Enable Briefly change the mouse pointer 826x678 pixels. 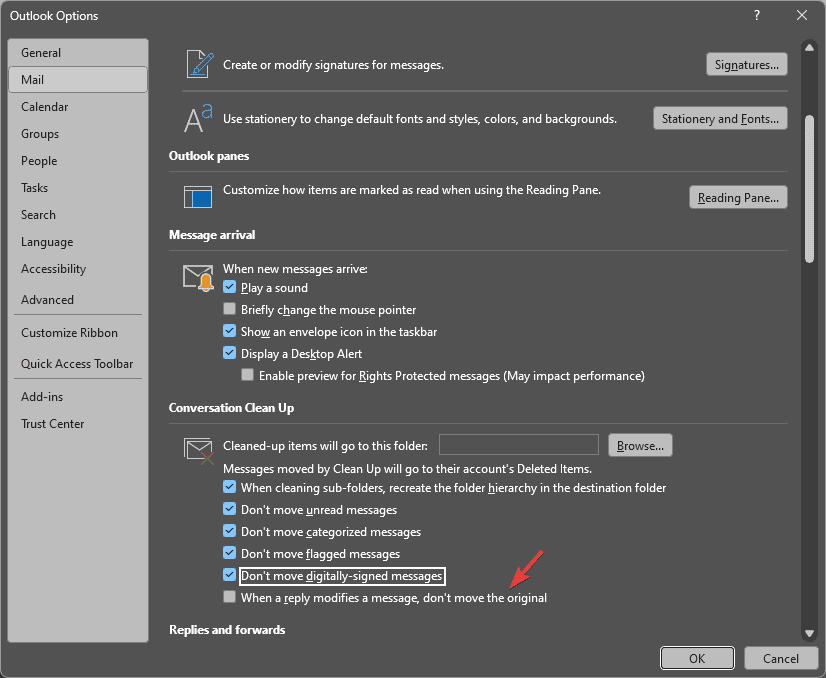point(229,309)
